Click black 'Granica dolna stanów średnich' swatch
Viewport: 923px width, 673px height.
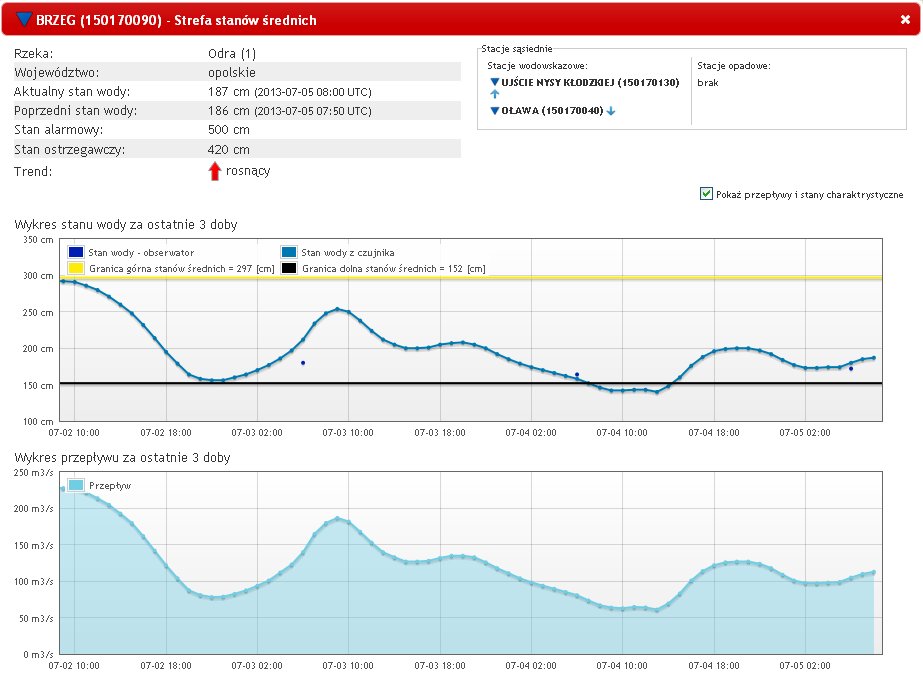[289, 268]
